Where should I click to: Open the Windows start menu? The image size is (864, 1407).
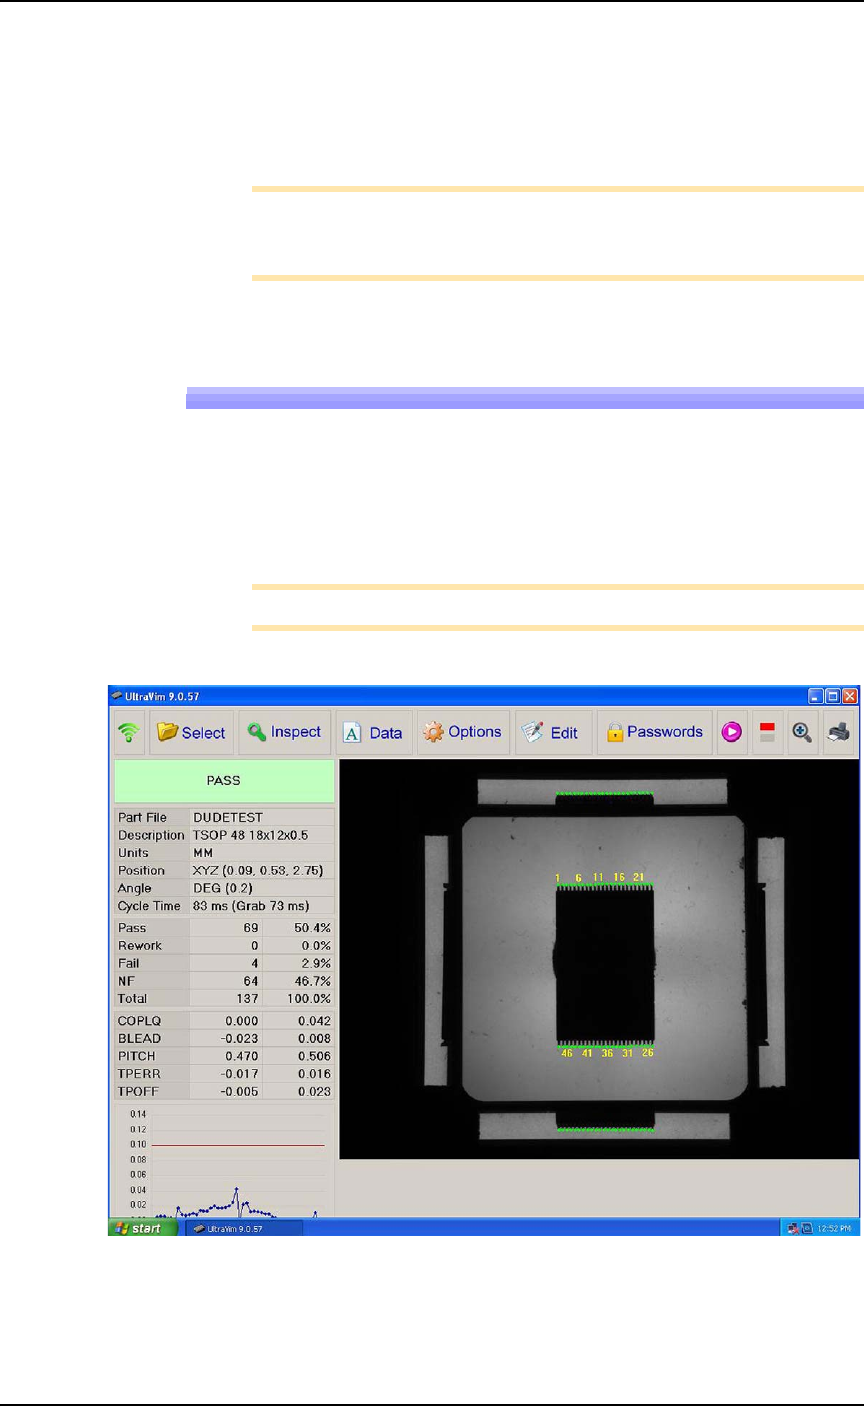(143, 1227)
